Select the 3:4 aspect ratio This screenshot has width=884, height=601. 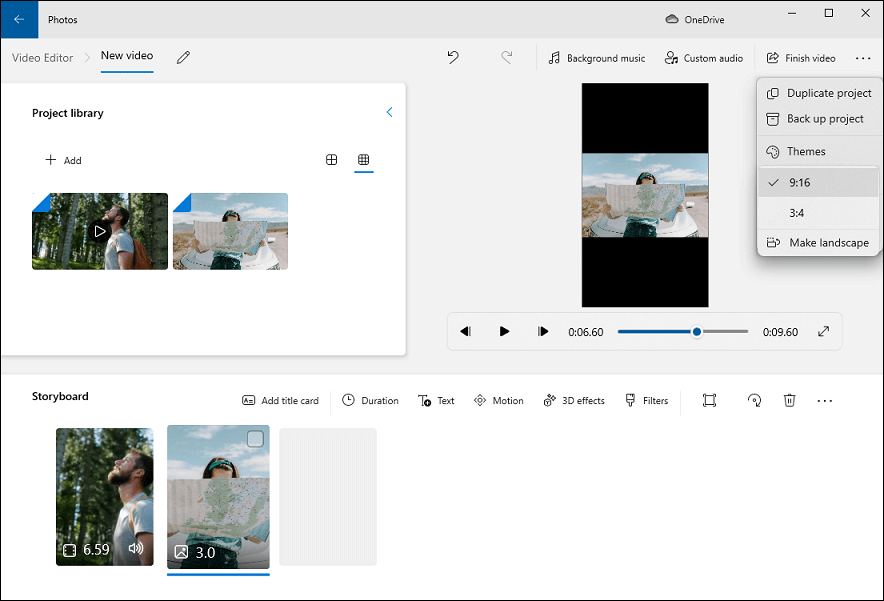[819, 213]
